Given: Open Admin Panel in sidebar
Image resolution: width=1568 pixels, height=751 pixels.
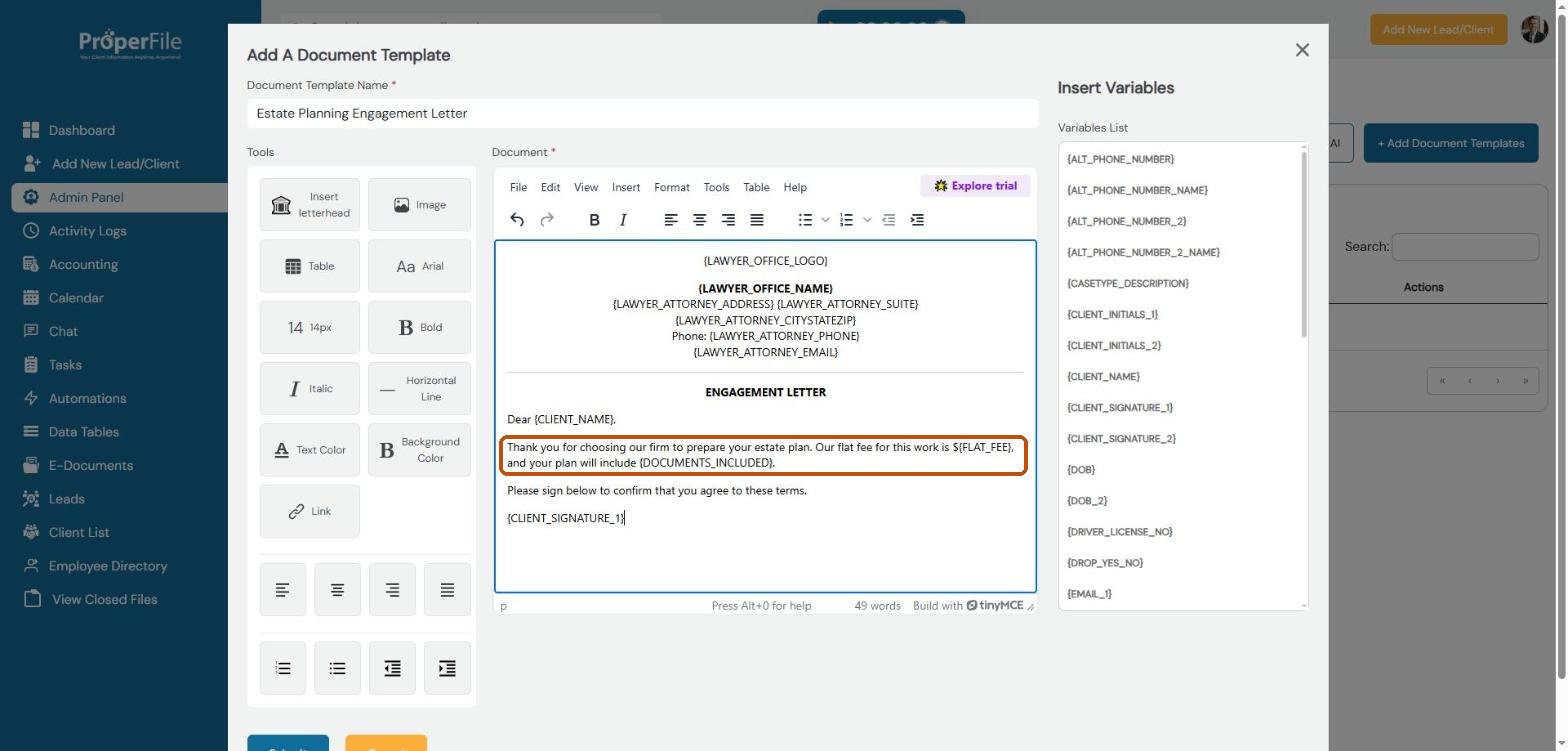Looking at the screenshot, I should pyautogui.click(x=120, y=197).
